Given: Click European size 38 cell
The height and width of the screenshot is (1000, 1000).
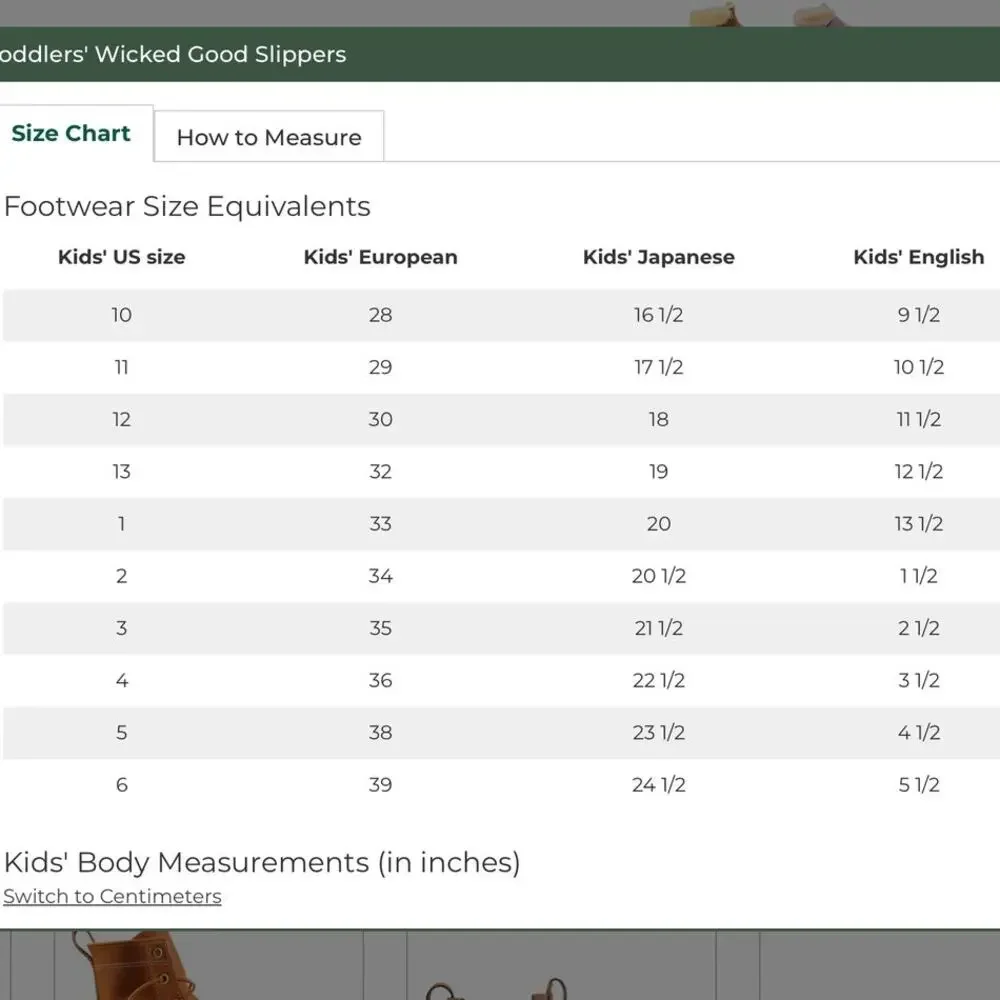Looking at the screenshot, I should click(x=381, y=732).
